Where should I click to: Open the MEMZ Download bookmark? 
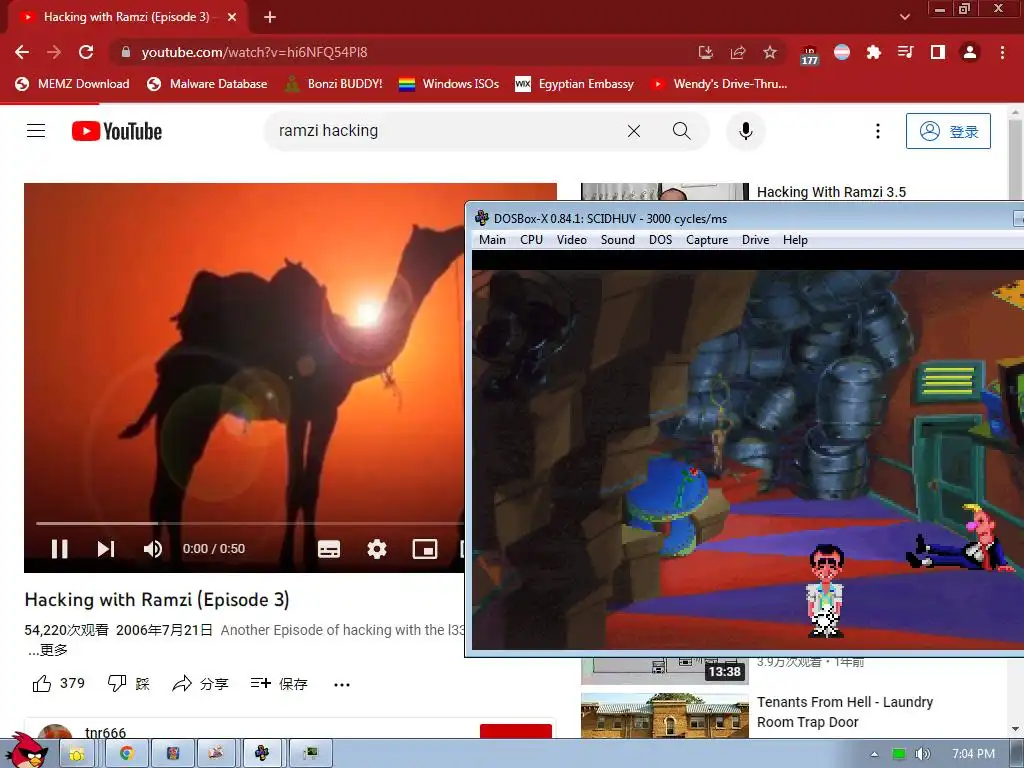tap(72, 84)
